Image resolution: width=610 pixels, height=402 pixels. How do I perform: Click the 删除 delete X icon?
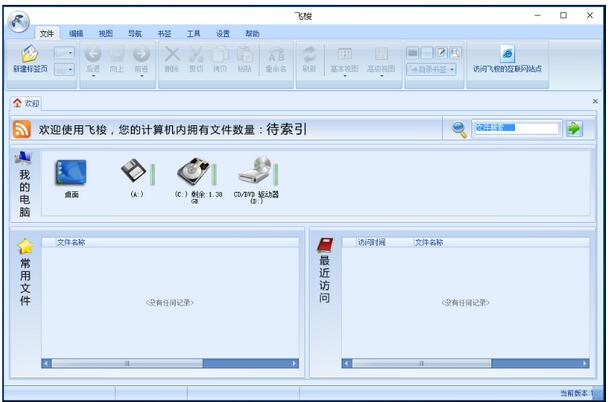coord(172,54)
